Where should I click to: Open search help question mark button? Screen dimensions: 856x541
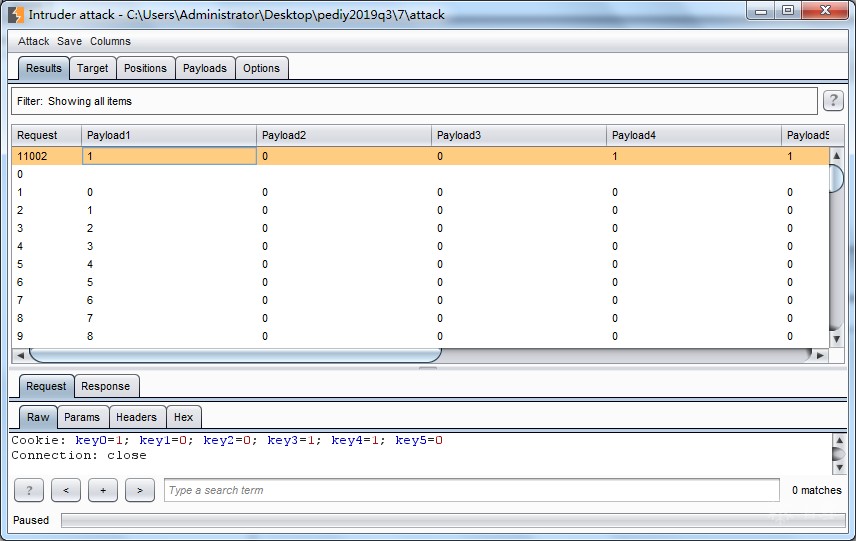29,490
